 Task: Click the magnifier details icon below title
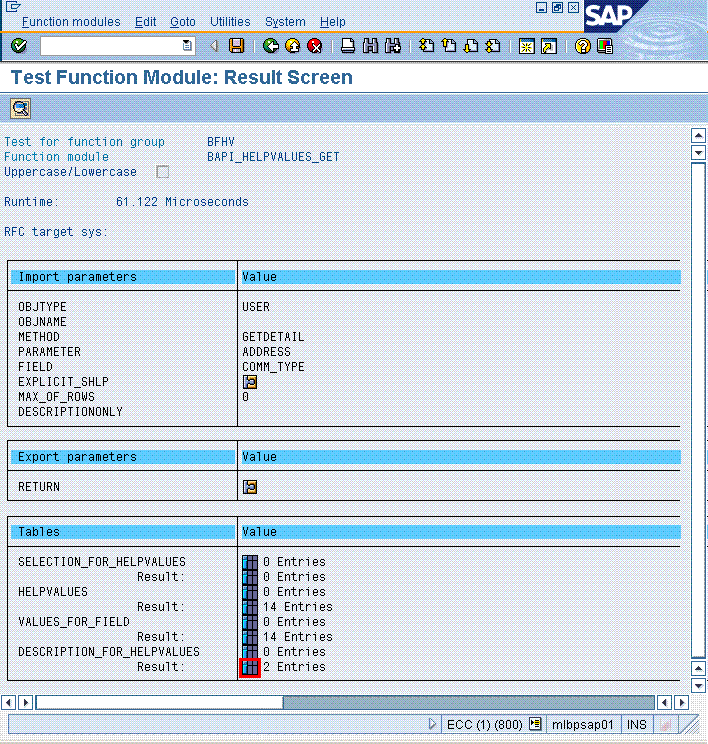tap(20, 109)
